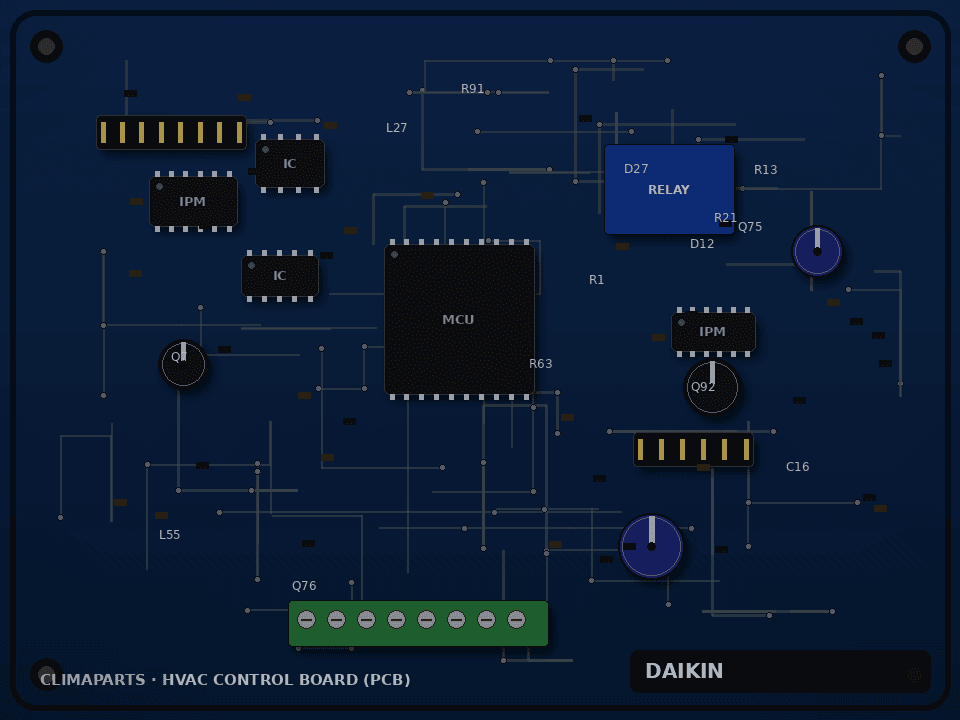
Task: Select the R63 label beside the MCU
Action: (x=541, y=364)
